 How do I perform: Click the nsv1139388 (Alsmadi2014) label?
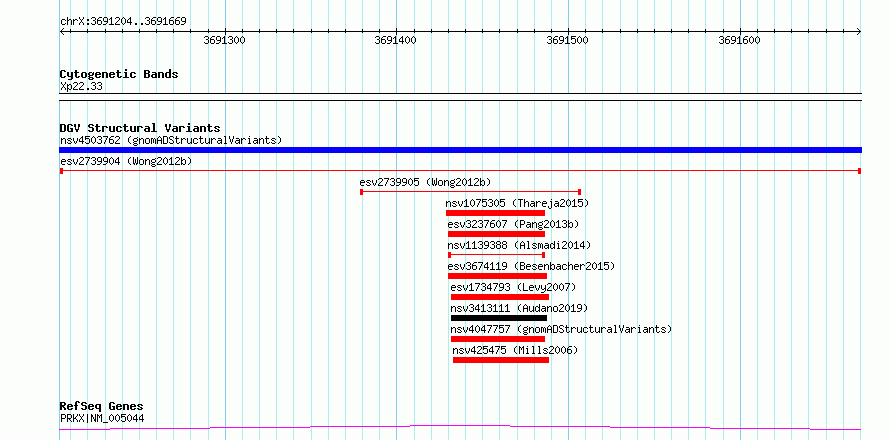pyautogui.click(x=519, y=245)
